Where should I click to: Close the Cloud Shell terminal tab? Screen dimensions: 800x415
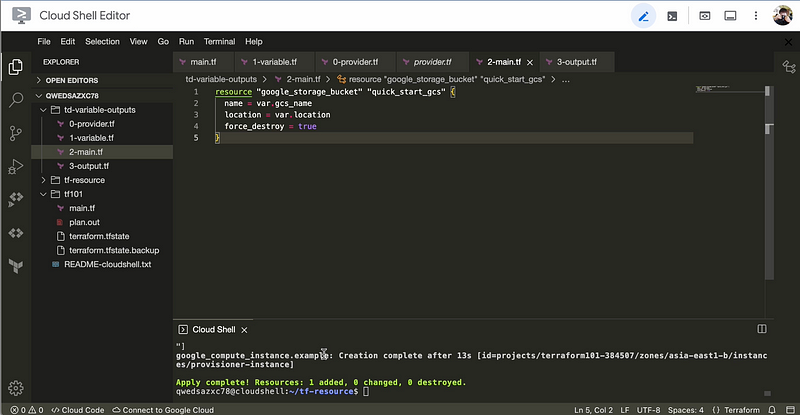click(x=244, y=330)
